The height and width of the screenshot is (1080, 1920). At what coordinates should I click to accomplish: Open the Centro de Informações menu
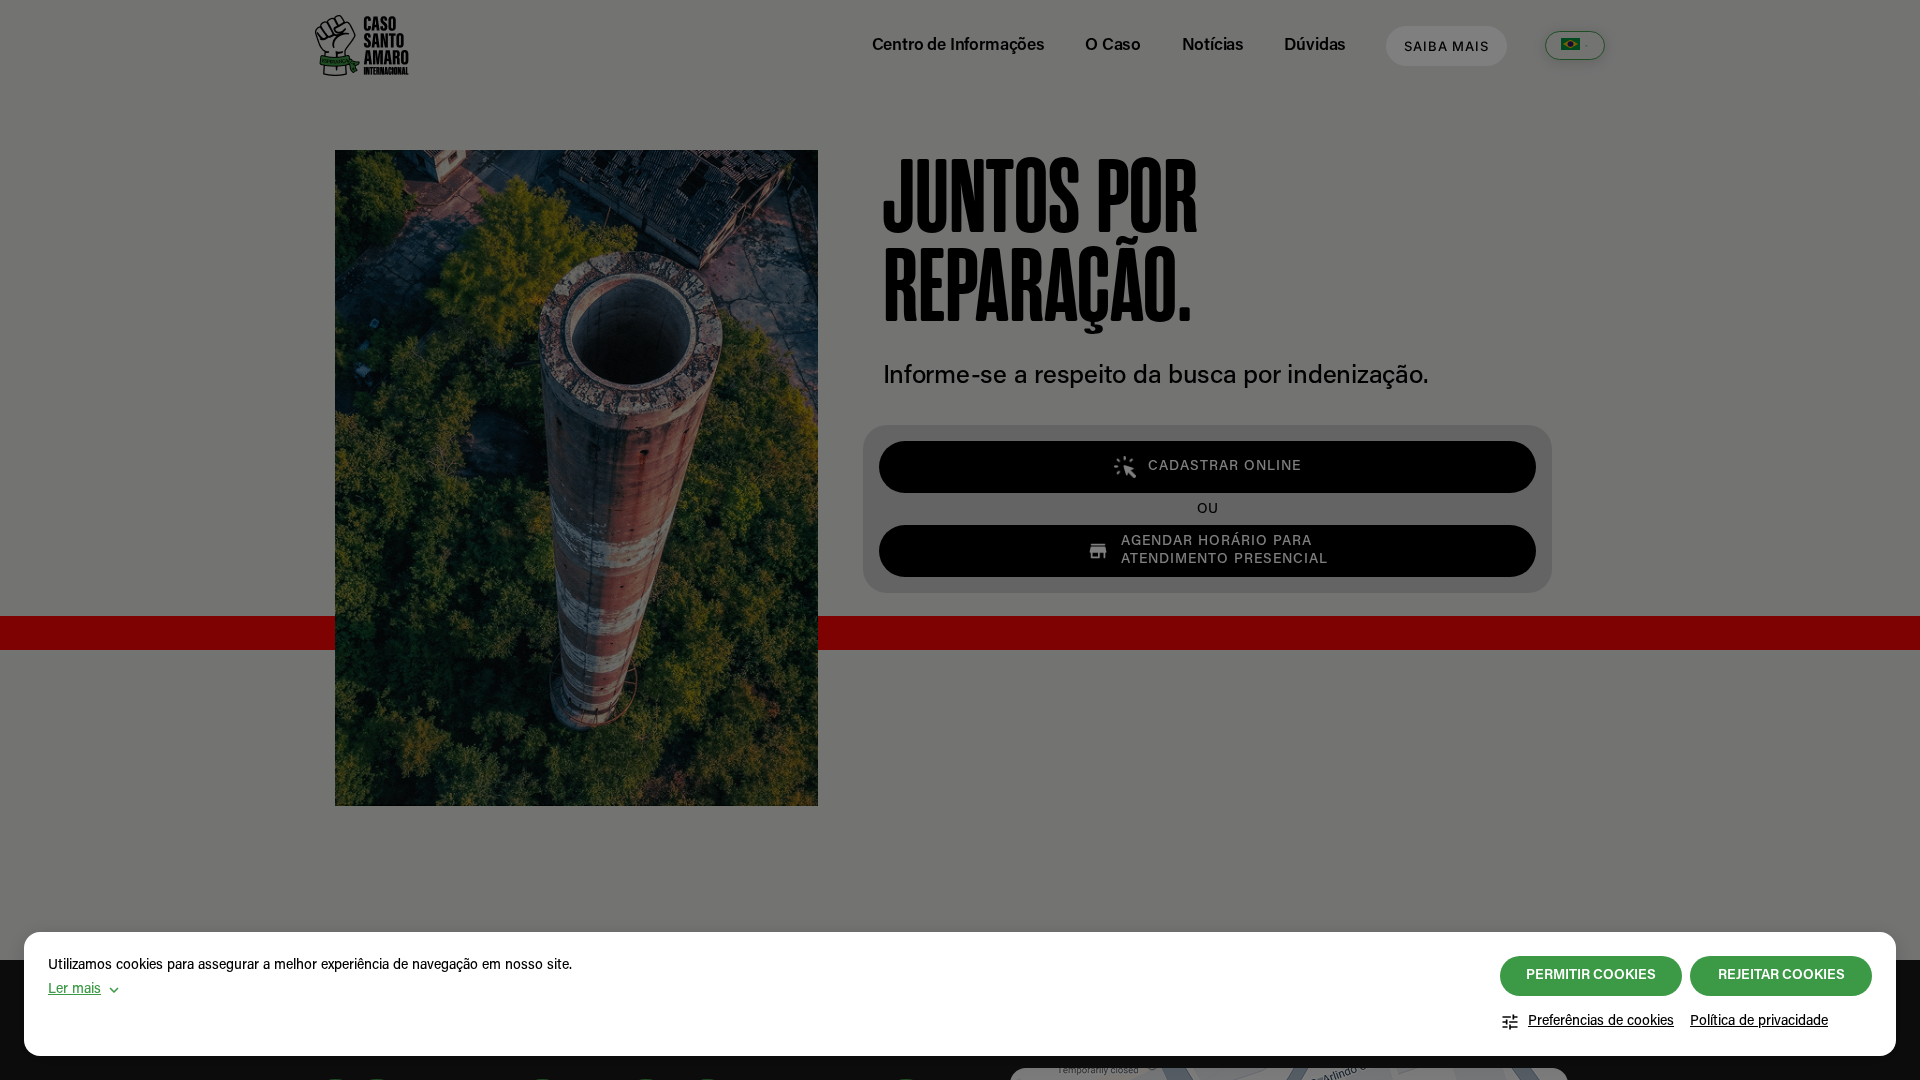click(958, 45)
